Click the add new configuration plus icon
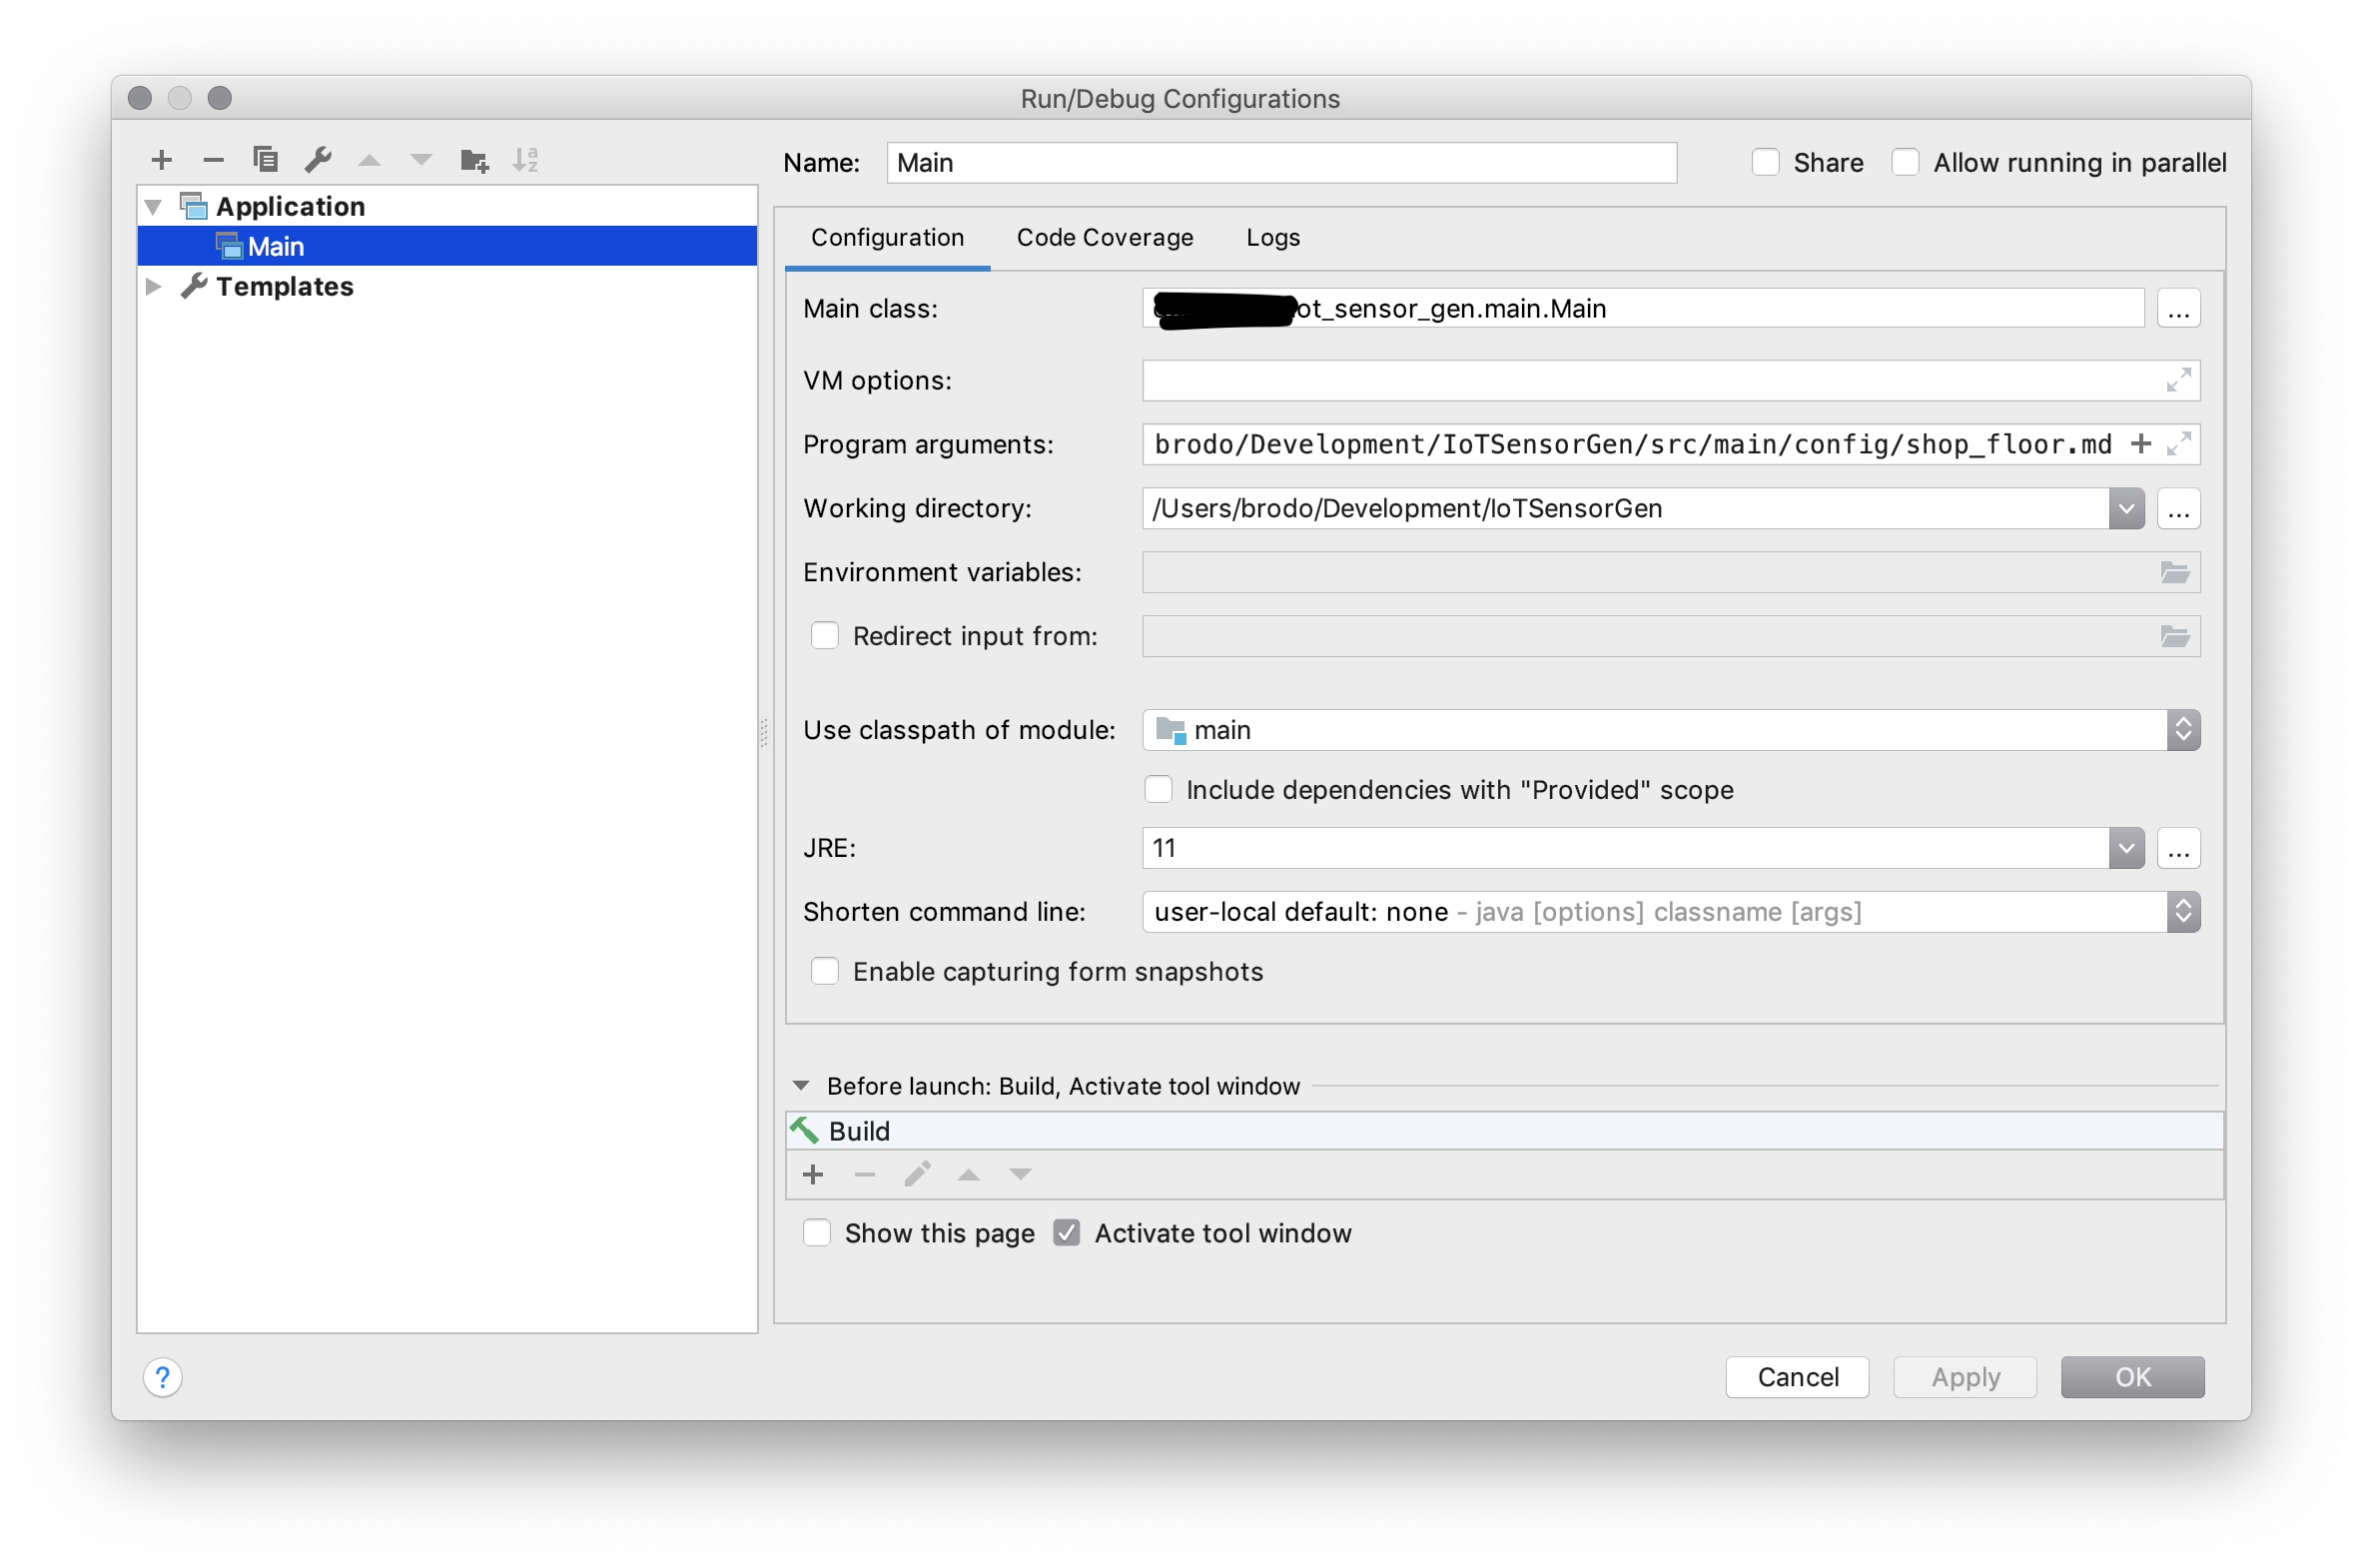Viewport: 2363px width, 1568px height. [x=161, y=160]
